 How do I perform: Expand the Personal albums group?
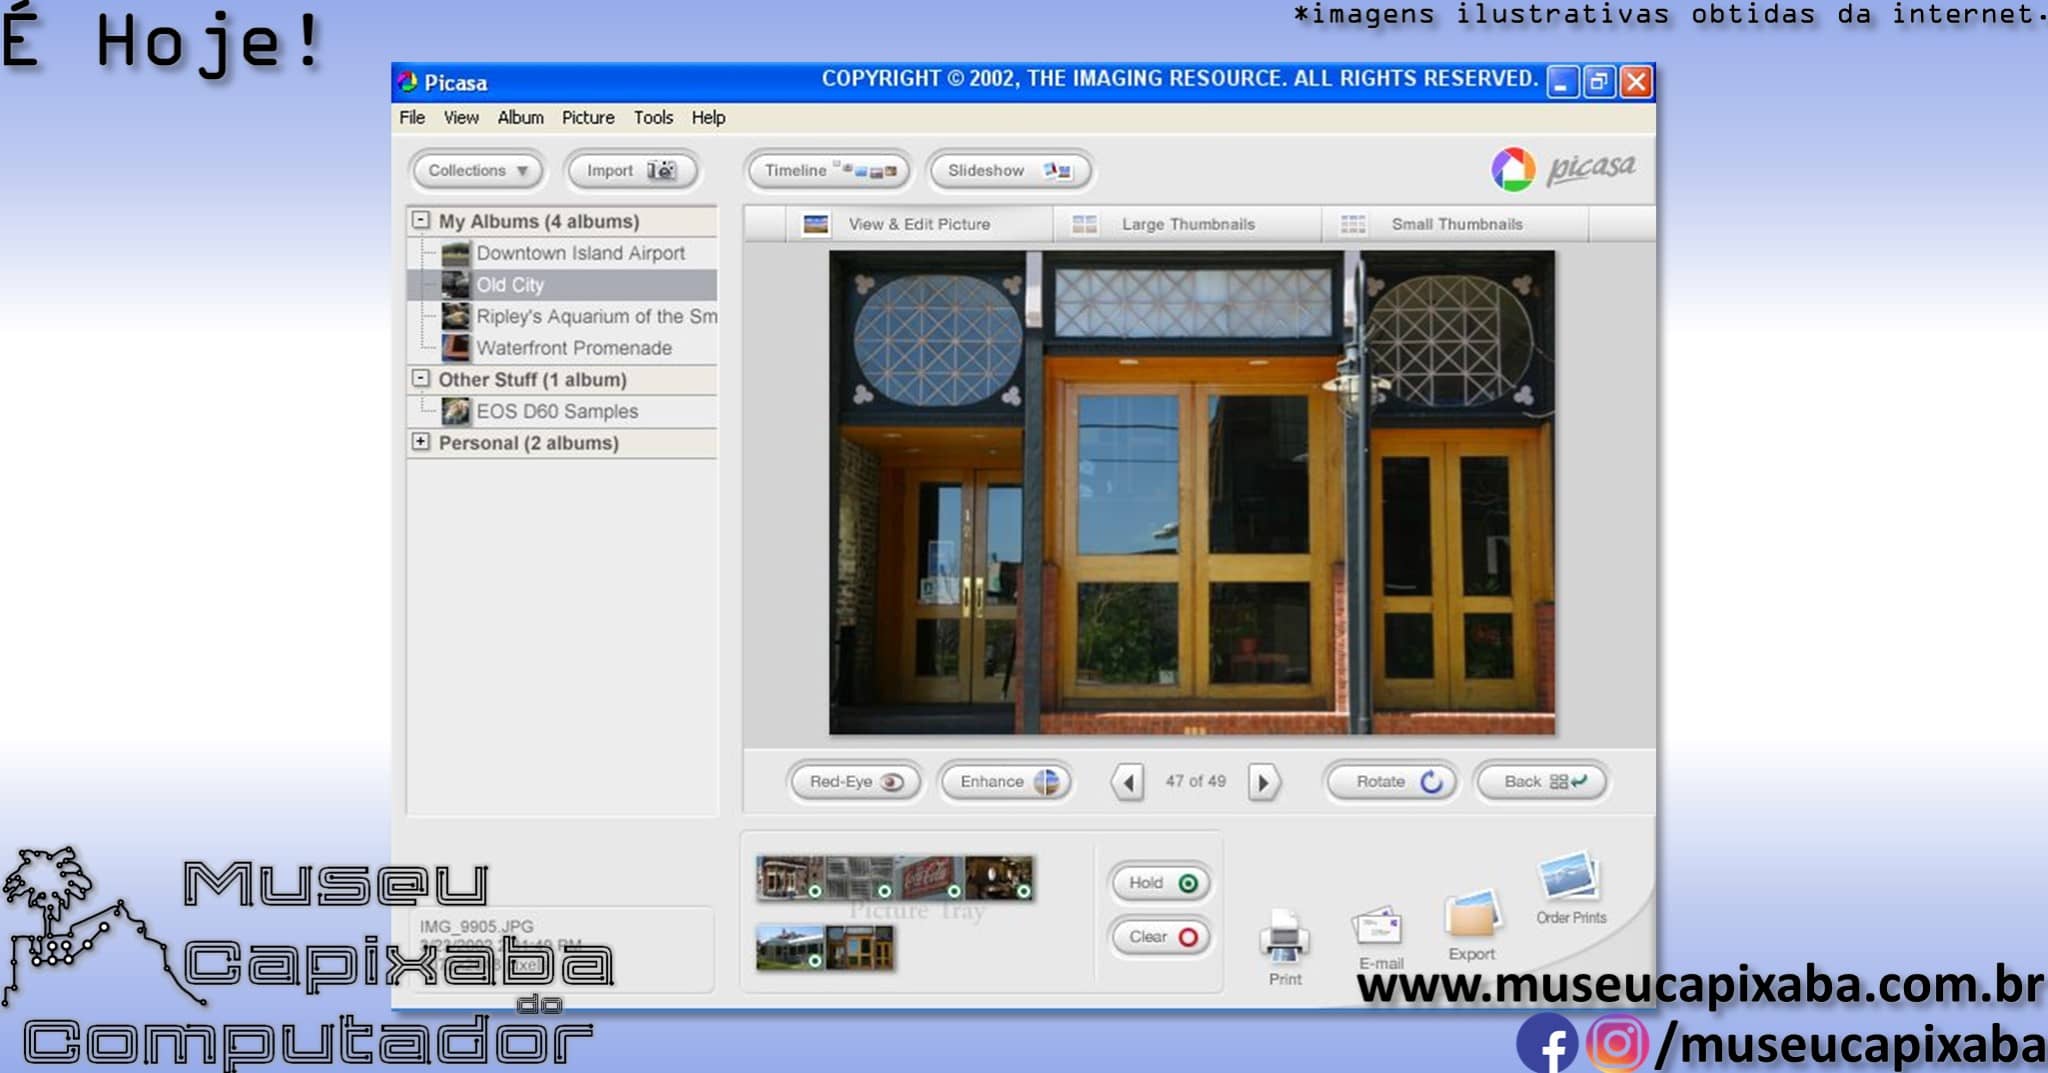[x=421, y=442]
